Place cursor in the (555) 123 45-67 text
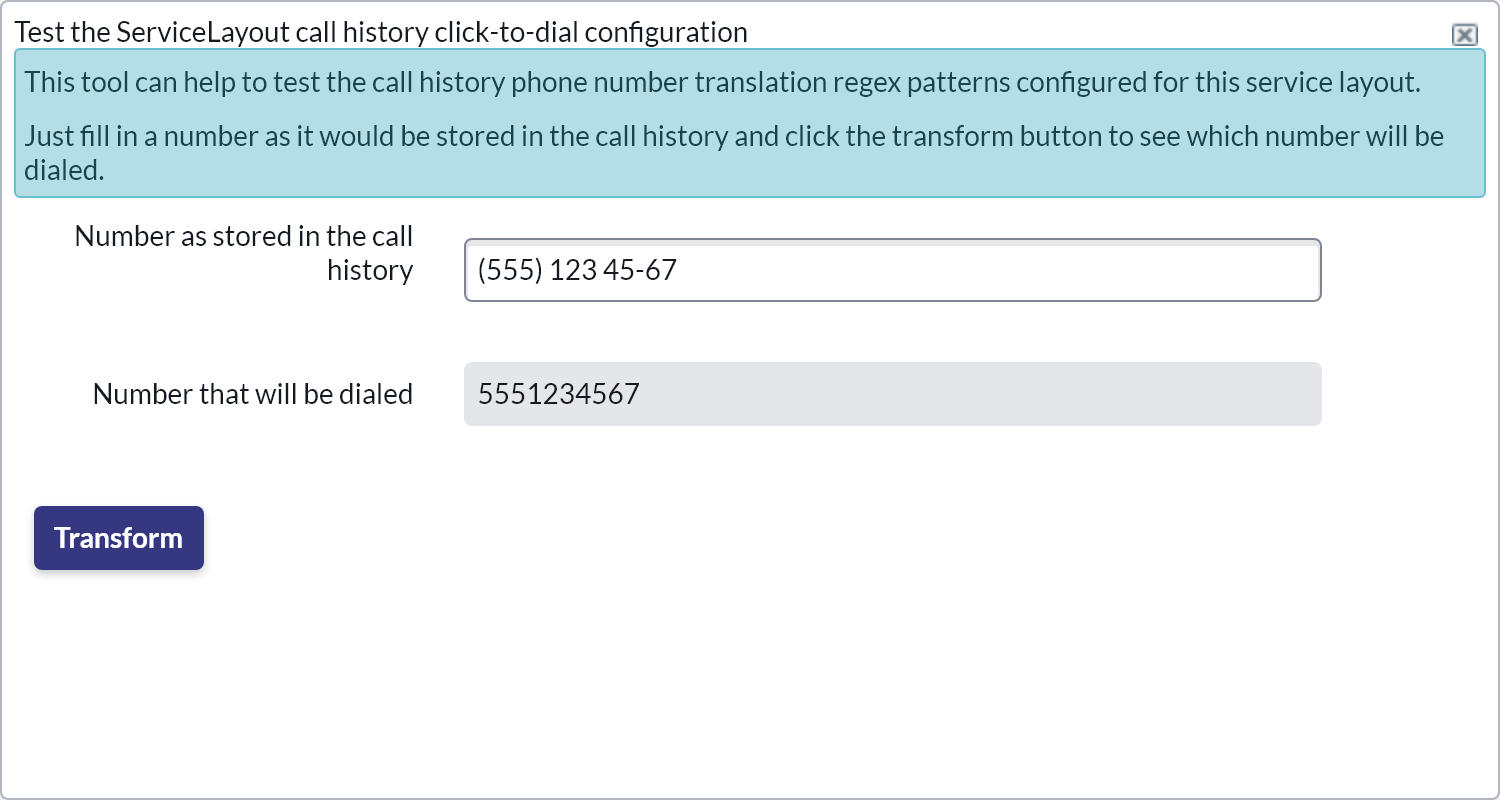1500x800 pixels. [577, 270]
